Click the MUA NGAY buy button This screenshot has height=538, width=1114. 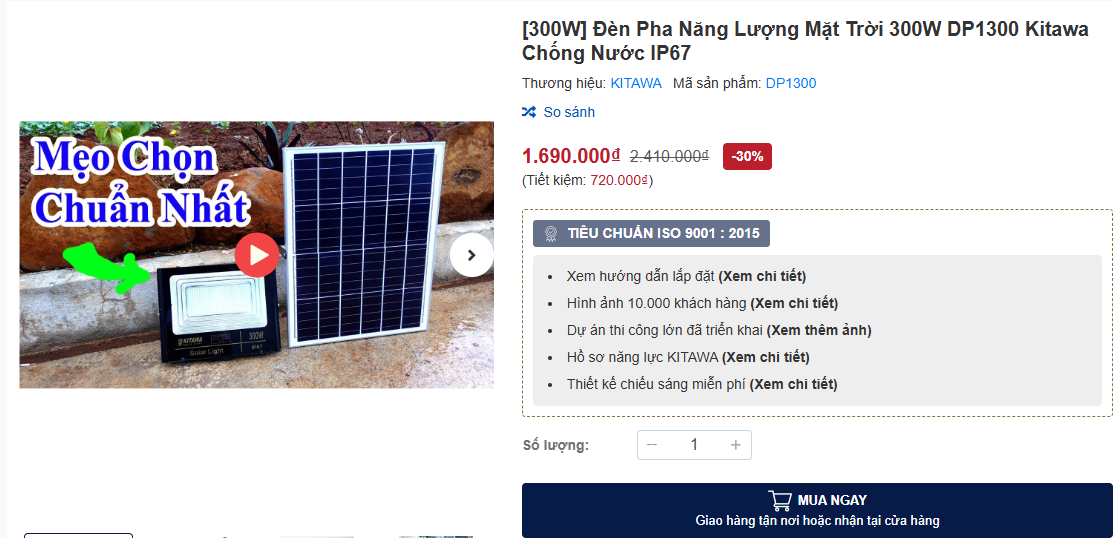click(x=817, y=510)
